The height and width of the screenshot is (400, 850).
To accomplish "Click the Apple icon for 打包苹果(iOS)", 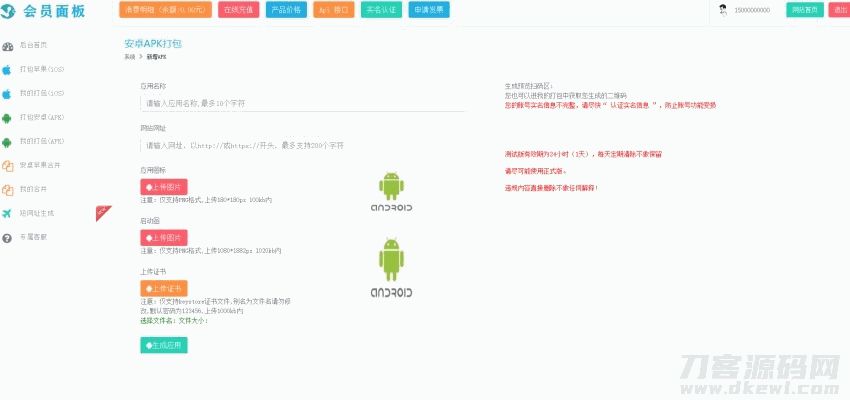I will (7, 70).
